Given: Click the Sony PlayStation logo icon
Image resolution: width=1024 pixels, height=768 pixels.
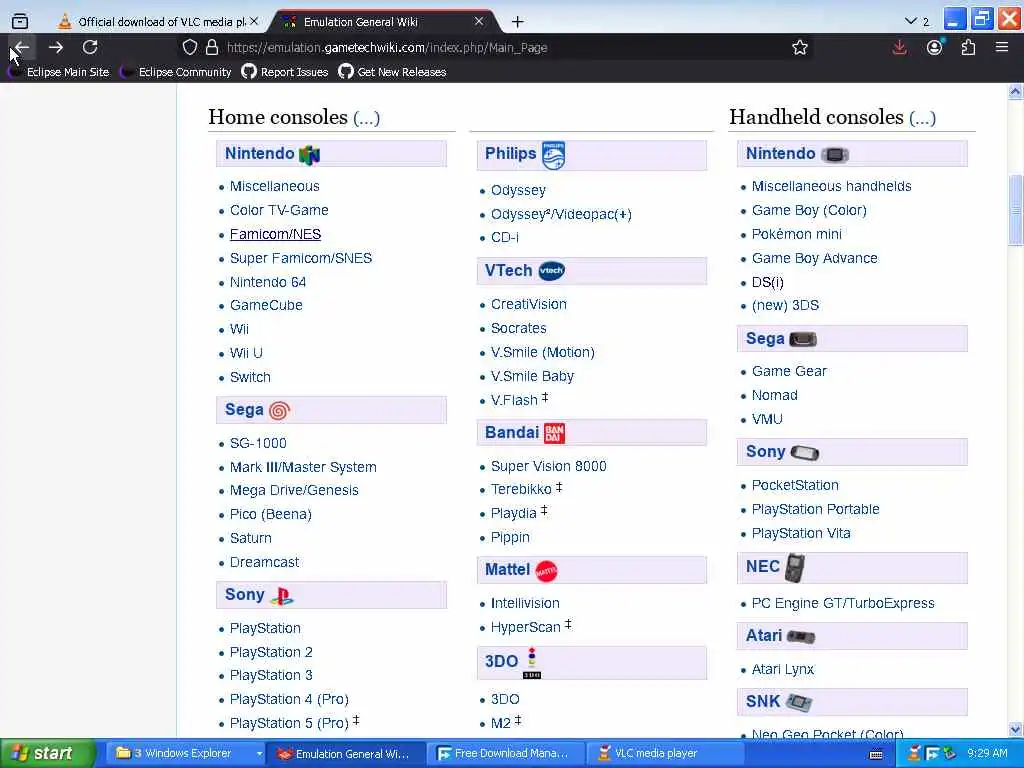Looking at the screenshot, I should click(x=282, y=596).
